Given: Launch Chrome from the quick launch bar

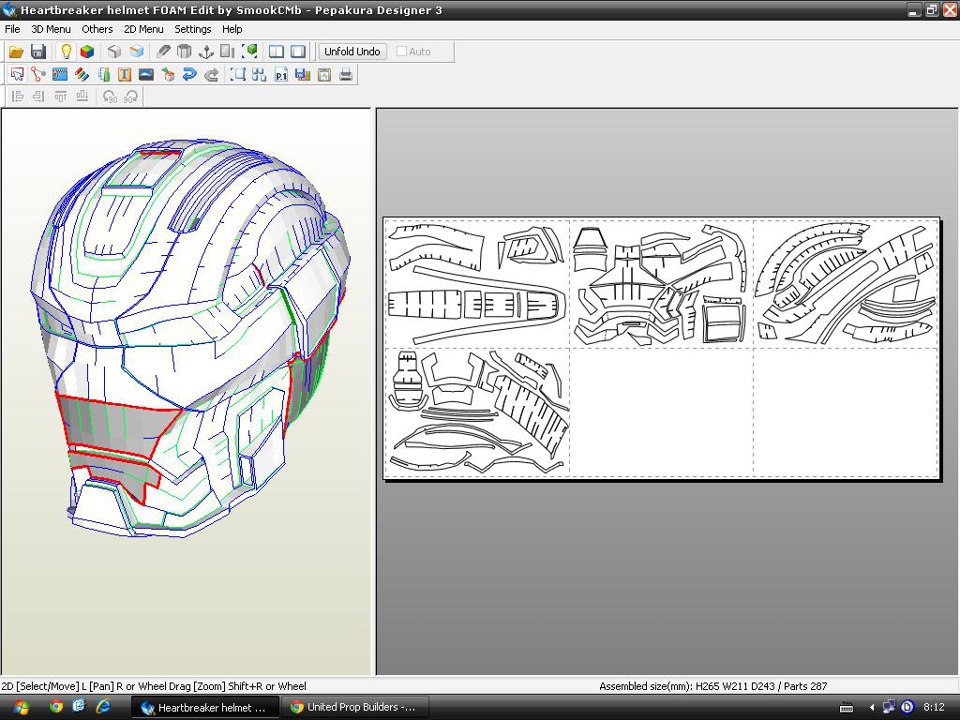Looking at the screenshot, I should tap(56, 707).
